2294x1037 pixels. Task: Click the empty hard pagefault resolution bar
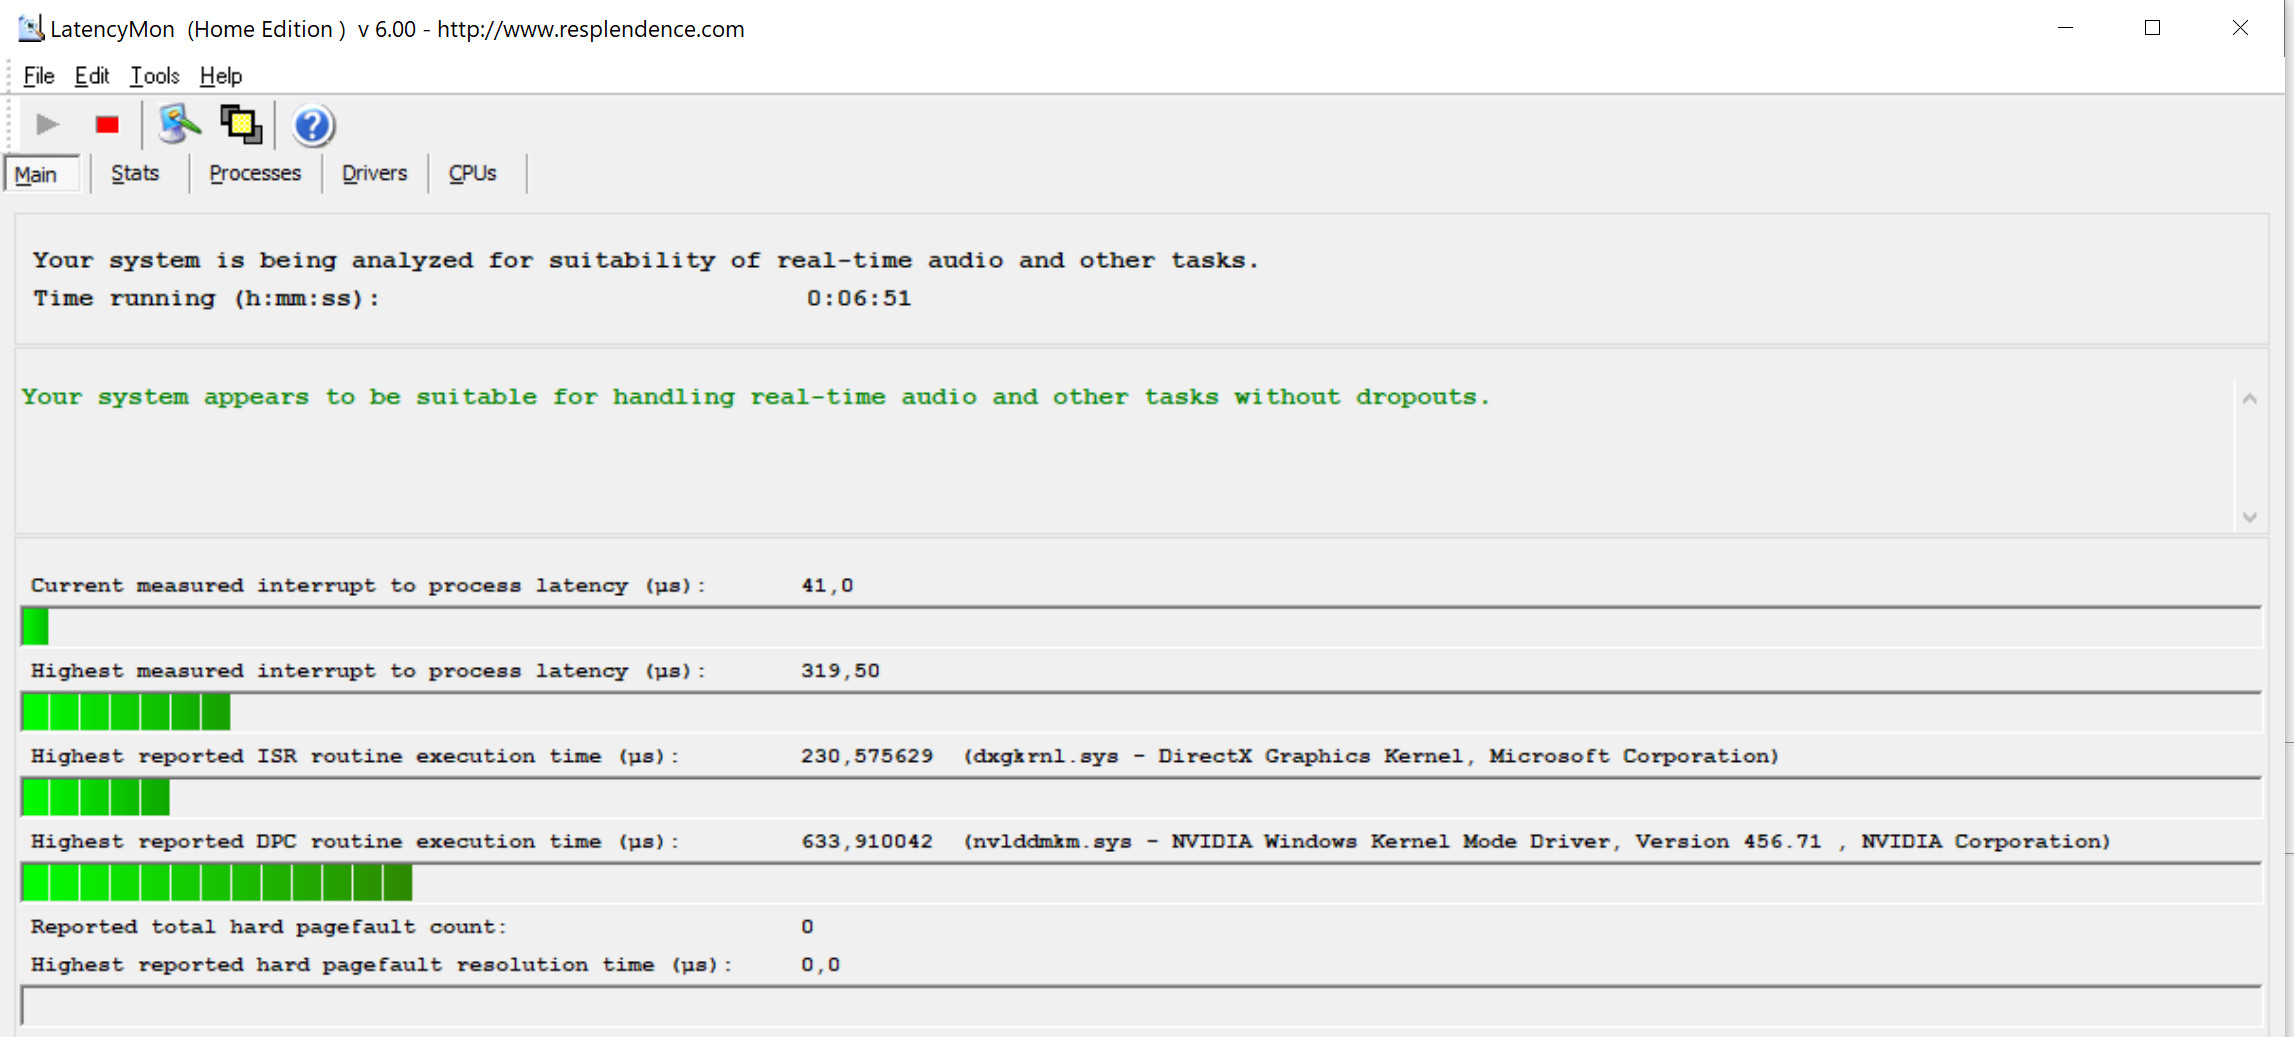1141,1006
